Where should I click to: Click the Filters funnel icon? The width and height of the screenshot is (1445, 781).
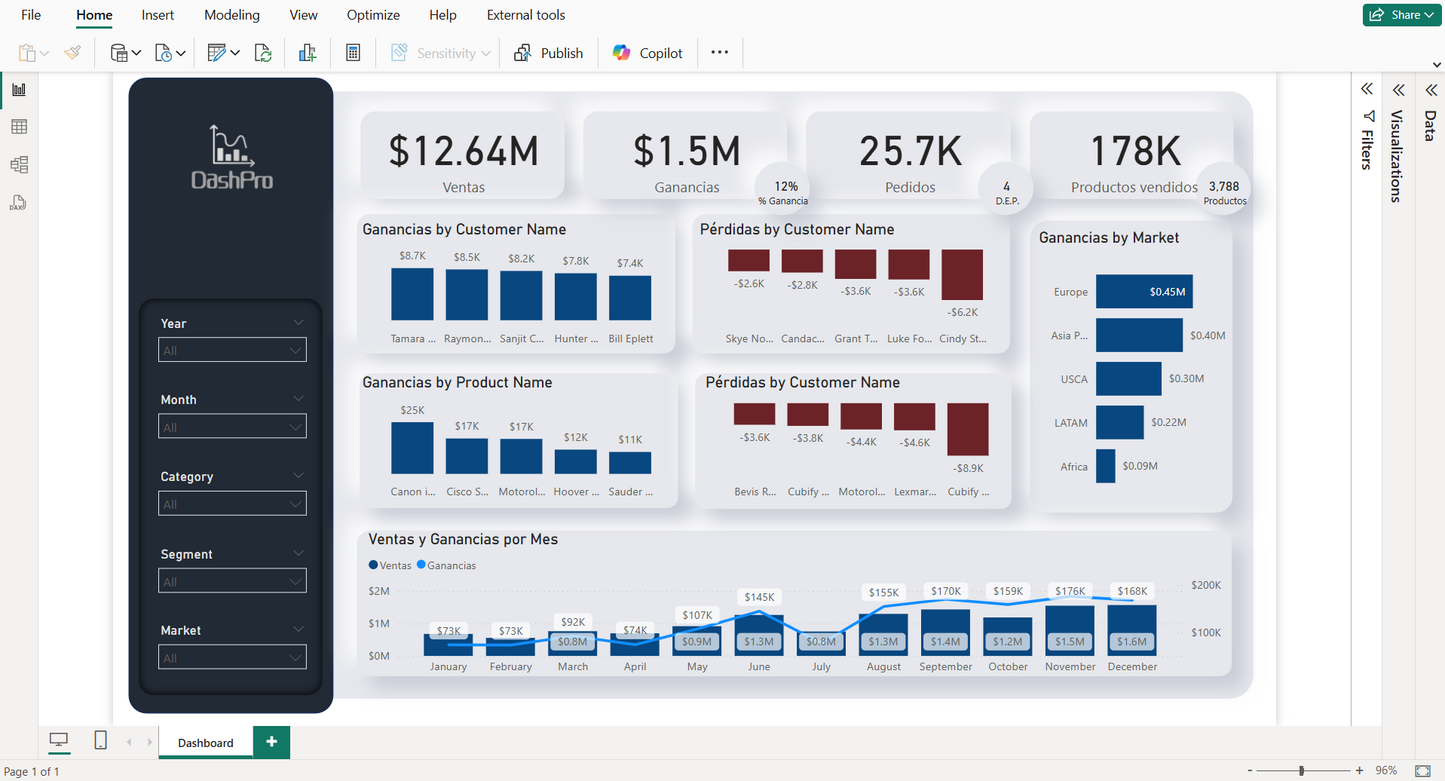1368,116
